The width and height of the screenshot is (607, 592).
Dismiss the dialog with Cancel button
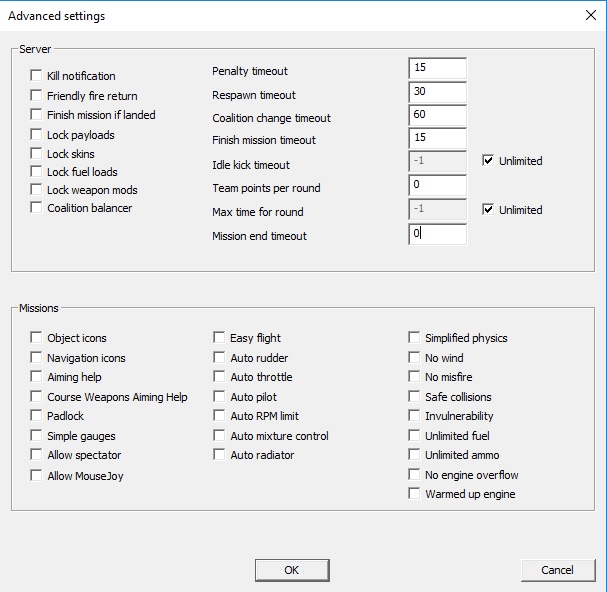point(558,570)
